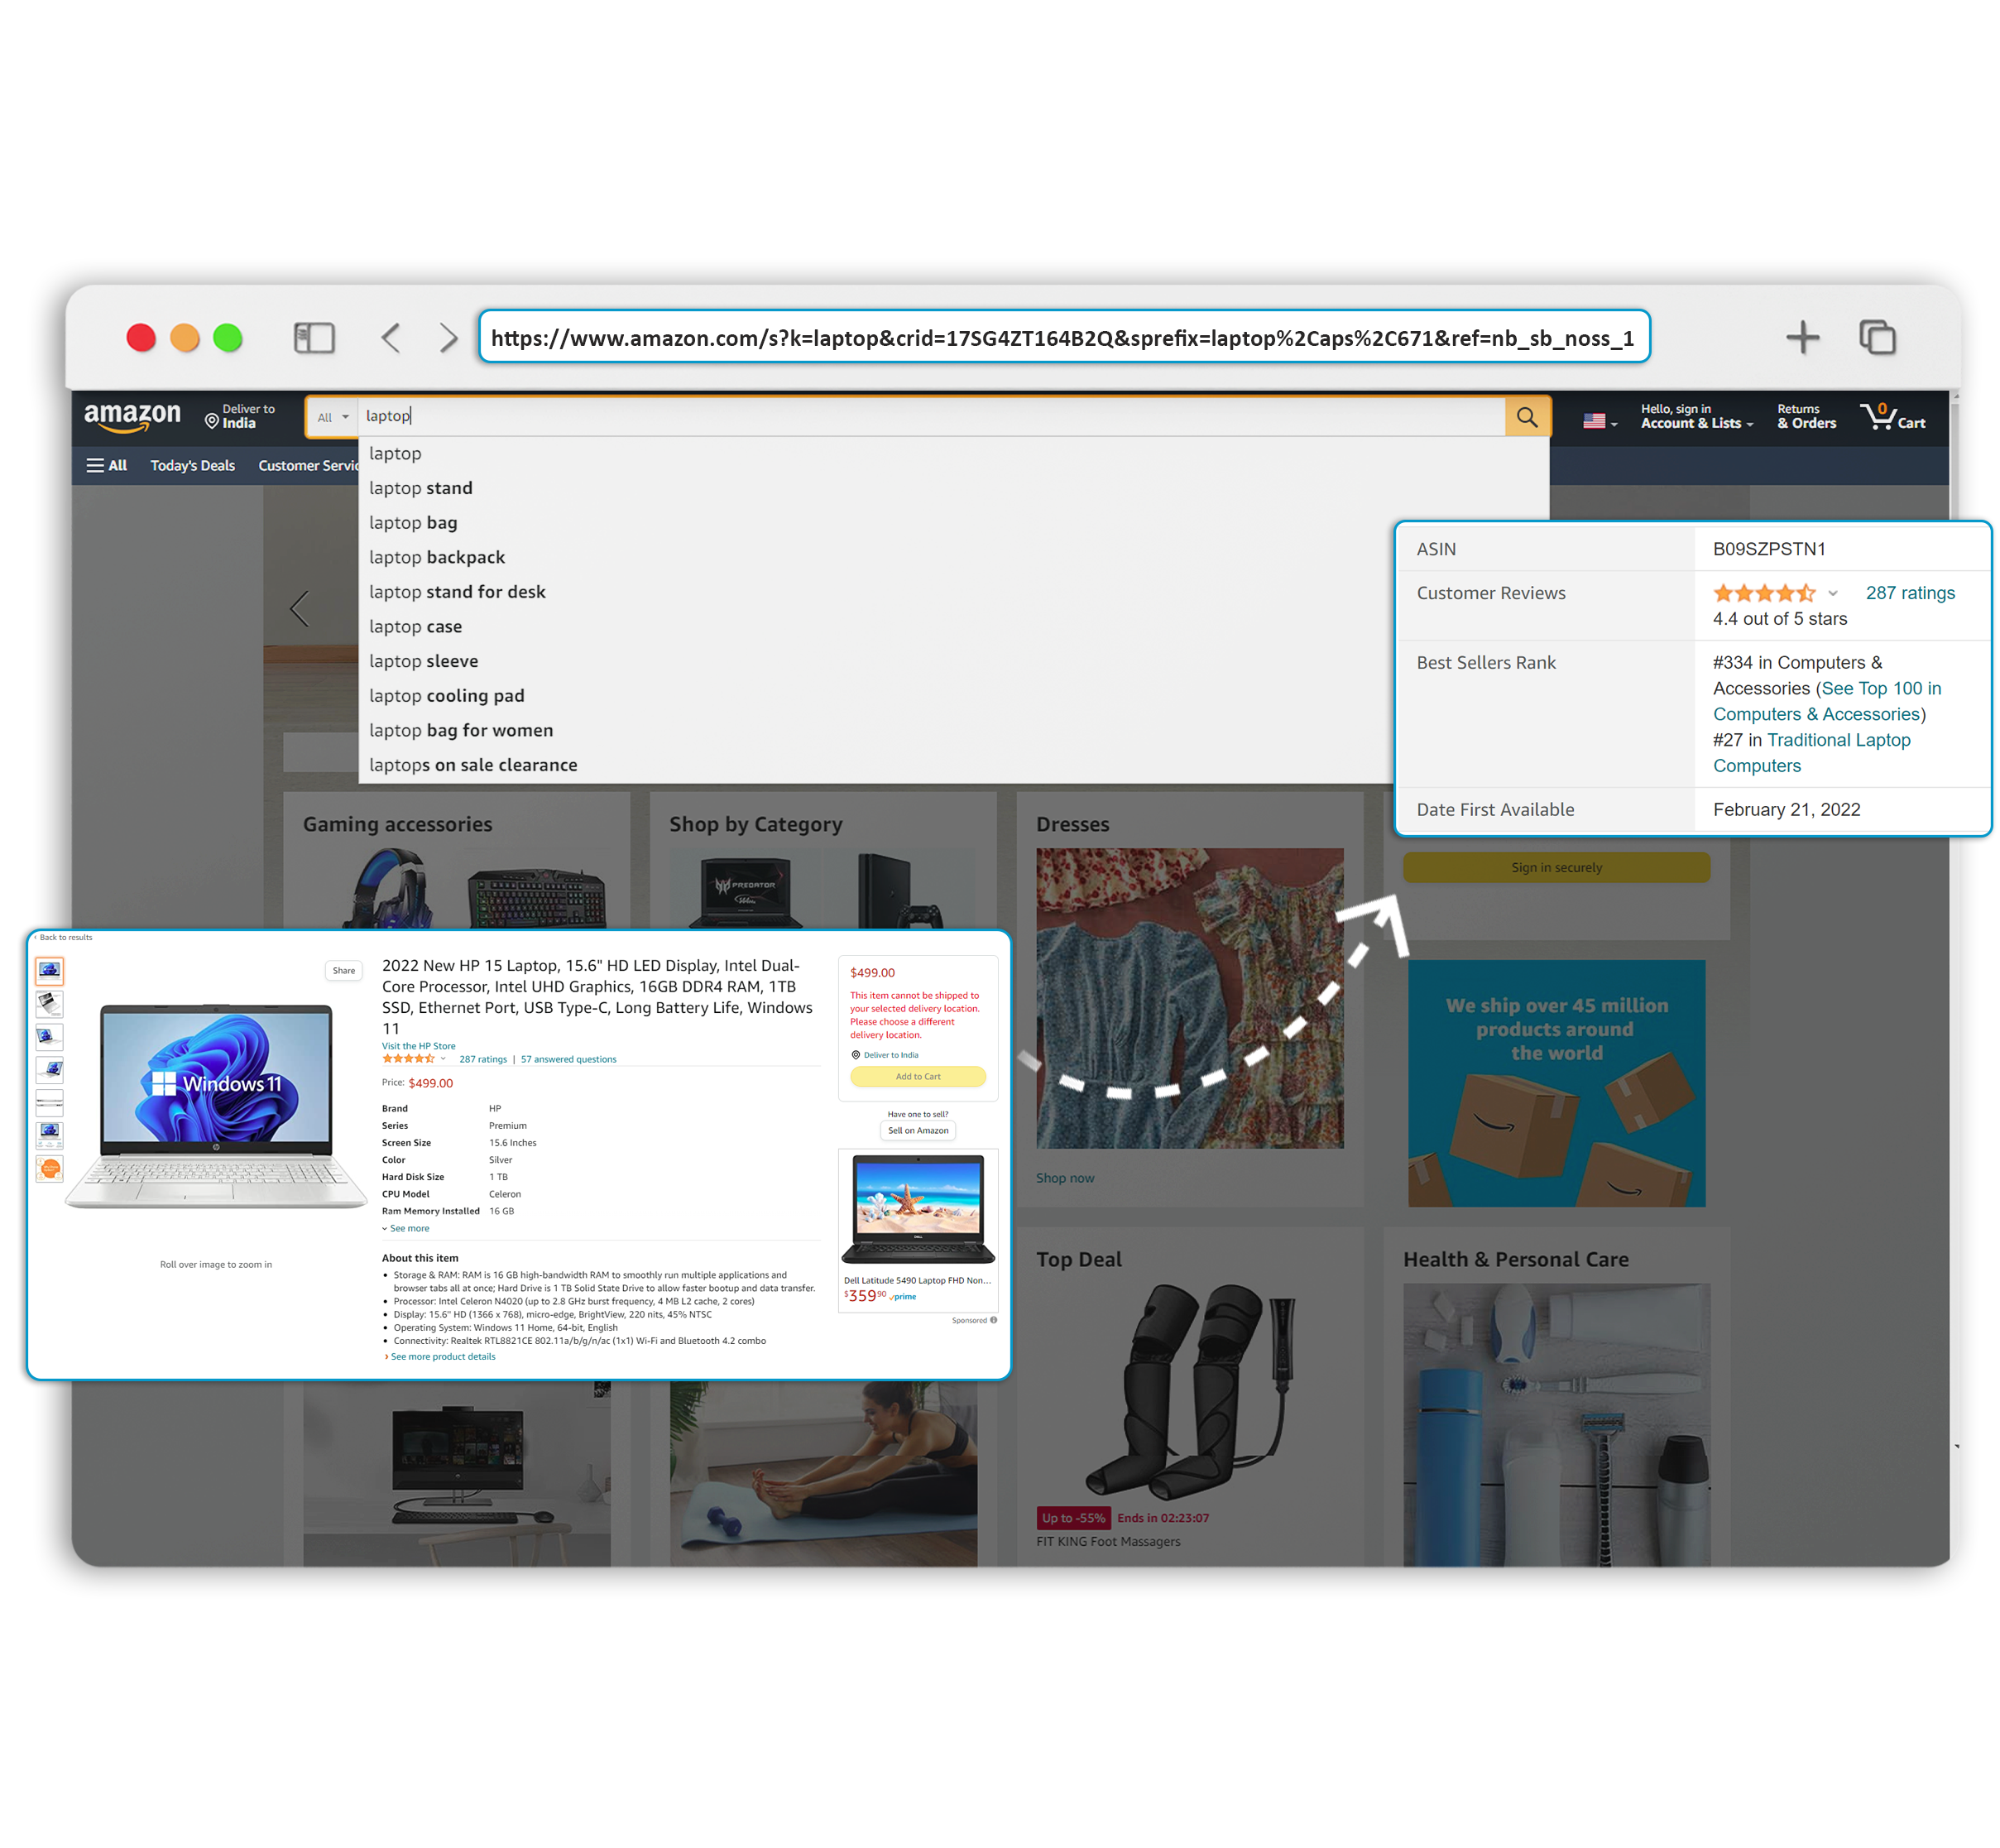Viewport: 2000px width, 1848px height.
Task: Open Today's Deals in the nav bar
Action: click(193, 465)
